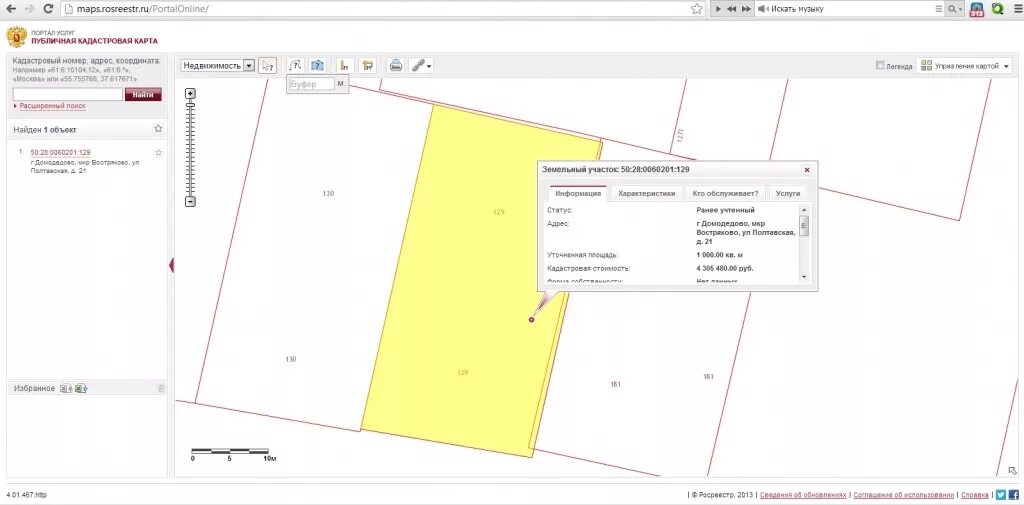This screenshot has width=1024, height=505.
Task: Click the Буфер distance input field
Action: (311, 84)
